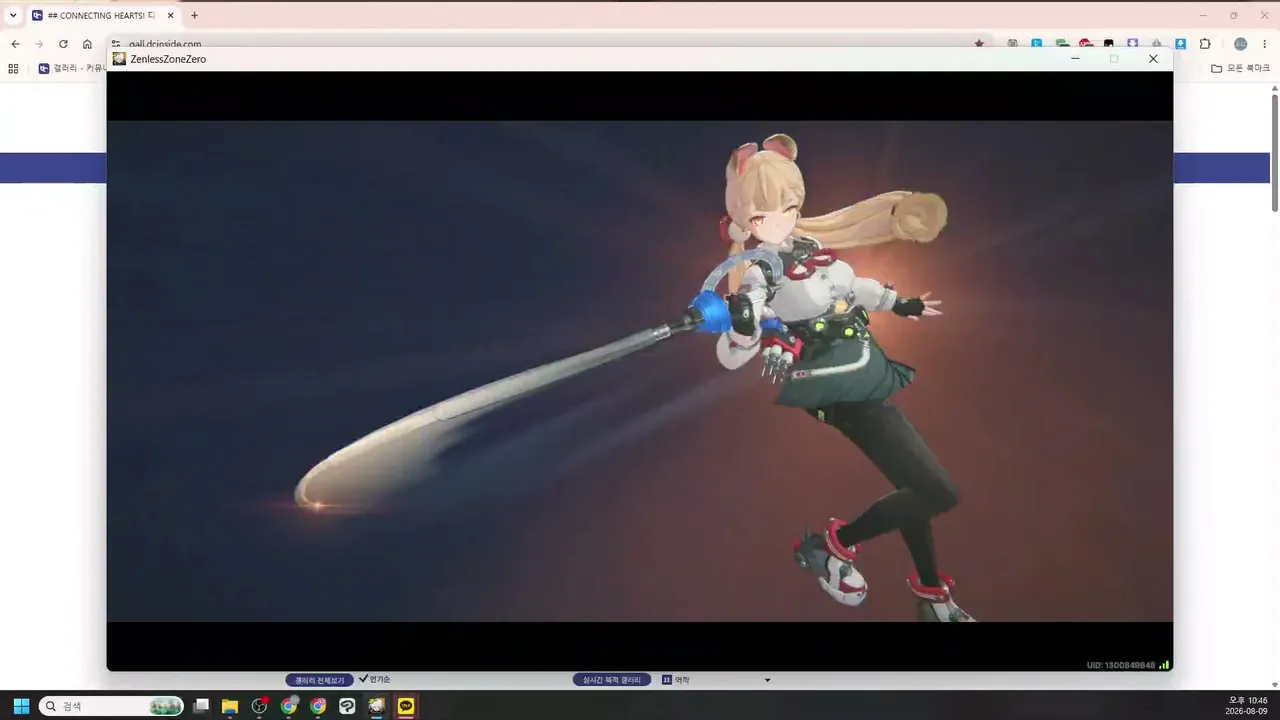
Task: Open the KakaoTalk taskbar icon
Action: [406, 706]
